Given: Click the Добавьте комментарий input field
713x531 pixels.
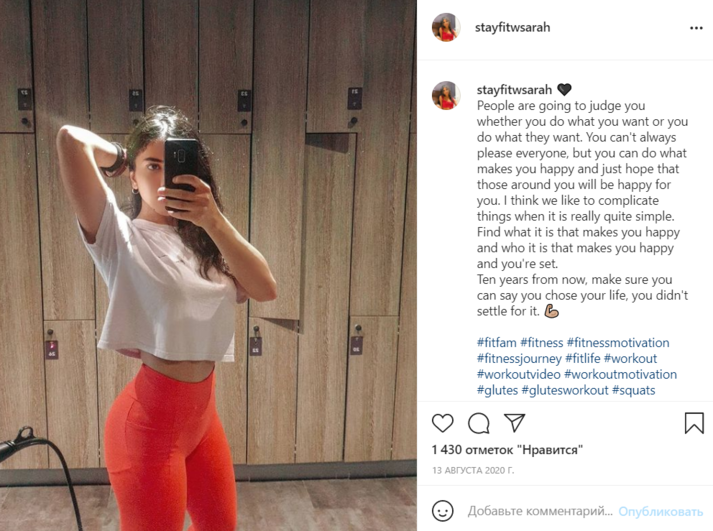Looking at the screenshot, I should tap(540, 511).
